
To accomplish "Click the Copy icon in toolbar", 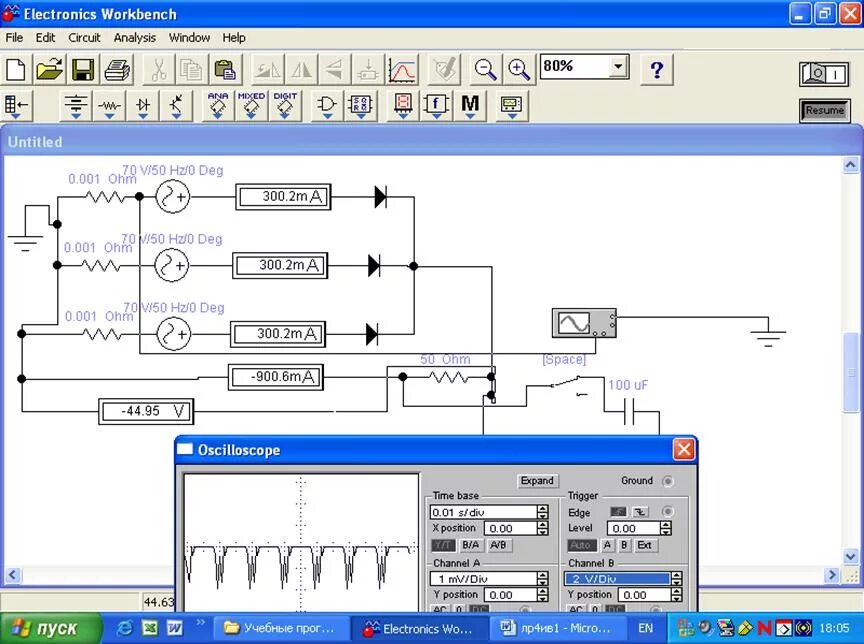I will point(191,69).
